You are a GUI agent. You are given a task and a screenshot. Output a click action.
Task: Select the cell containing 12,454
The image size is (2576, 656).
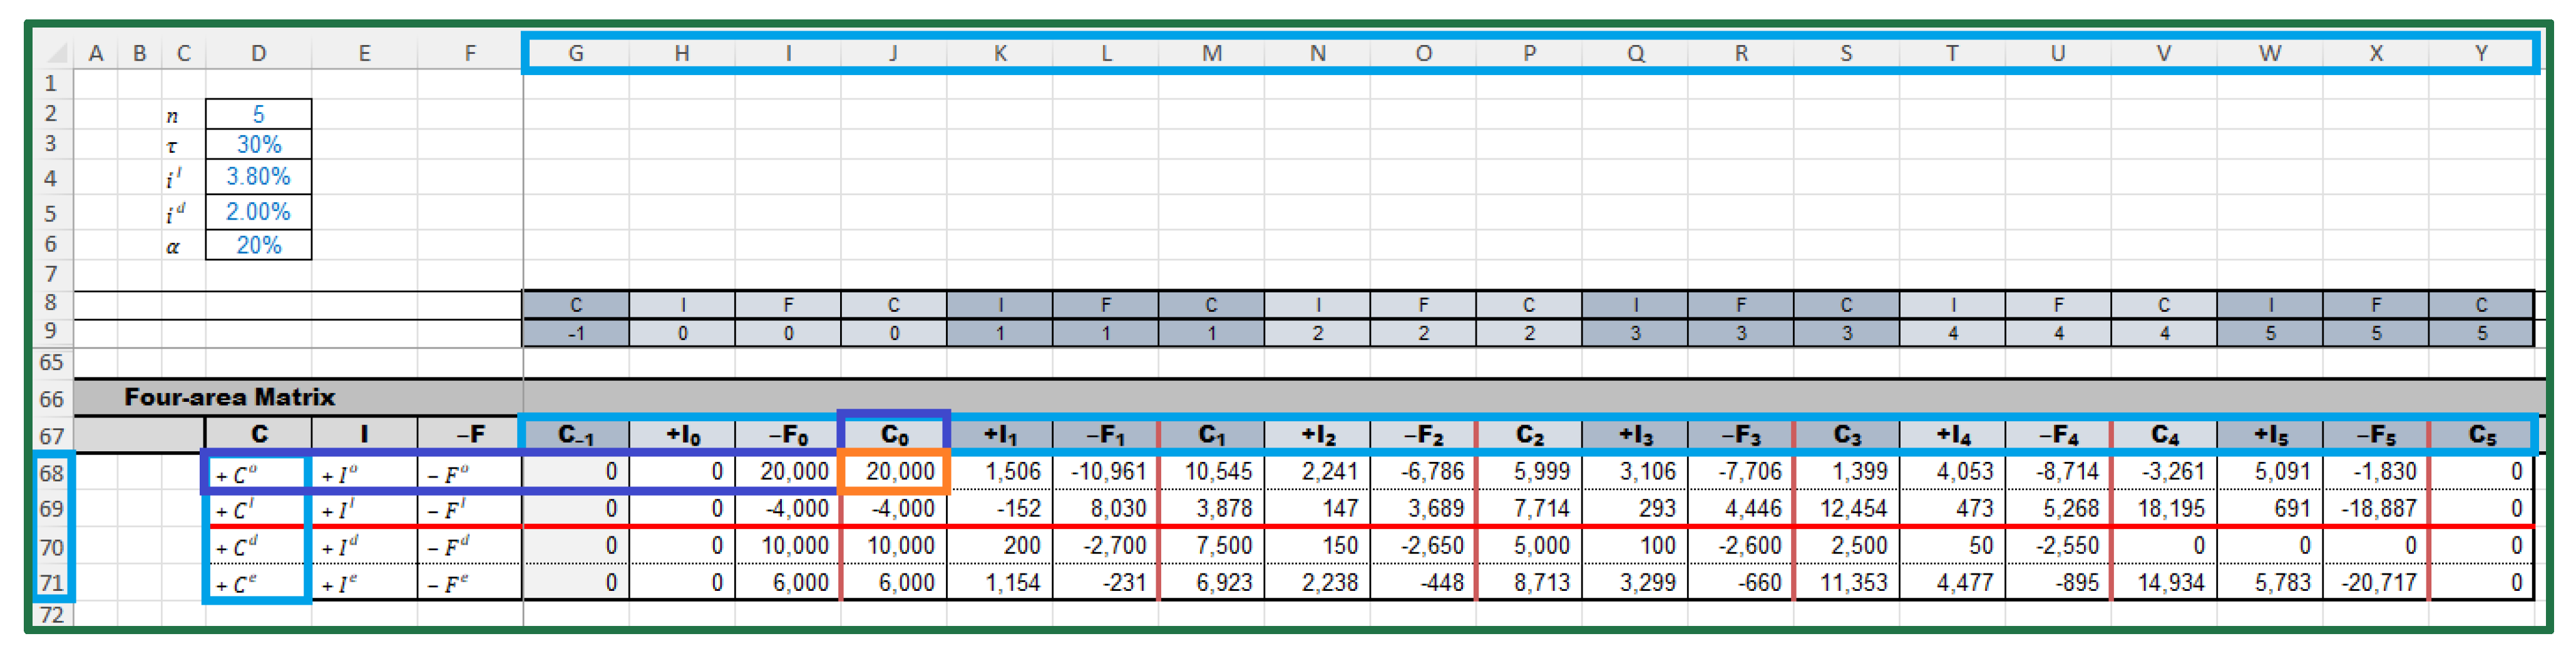1846,509
